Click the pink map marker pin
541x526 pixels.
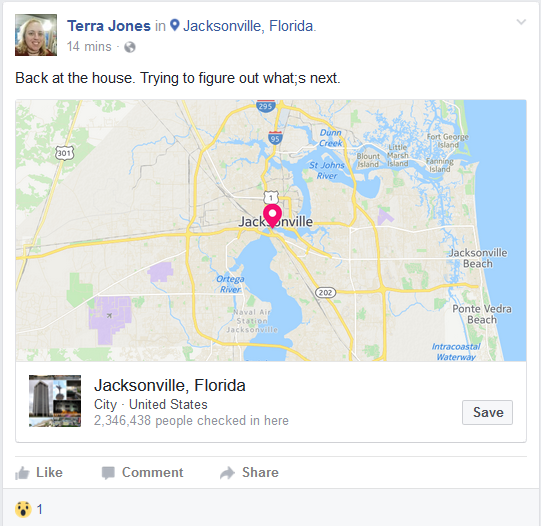272,216
